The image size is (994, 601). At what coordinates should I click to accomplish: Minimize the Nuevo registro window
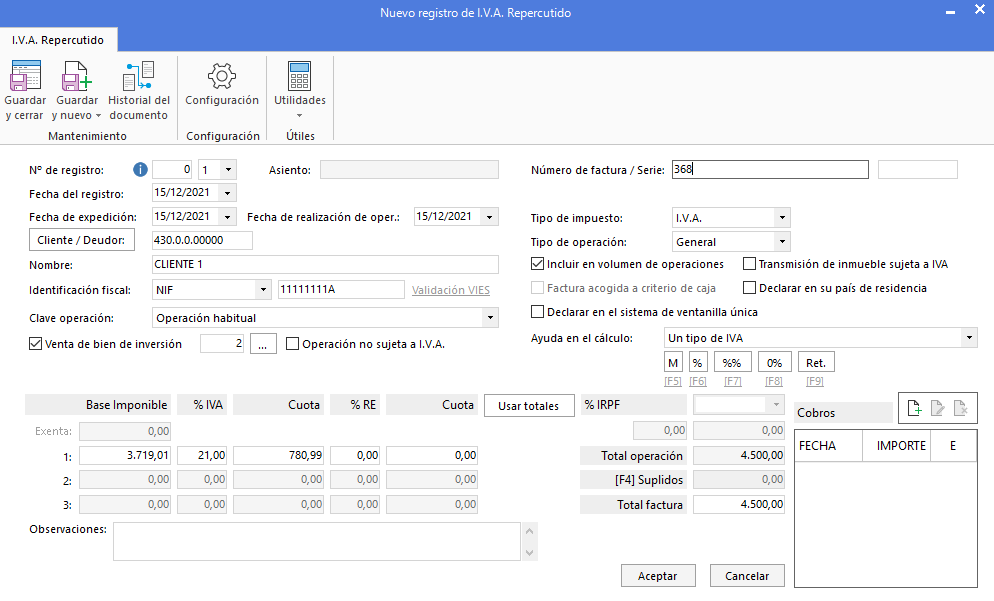point(950,12)
